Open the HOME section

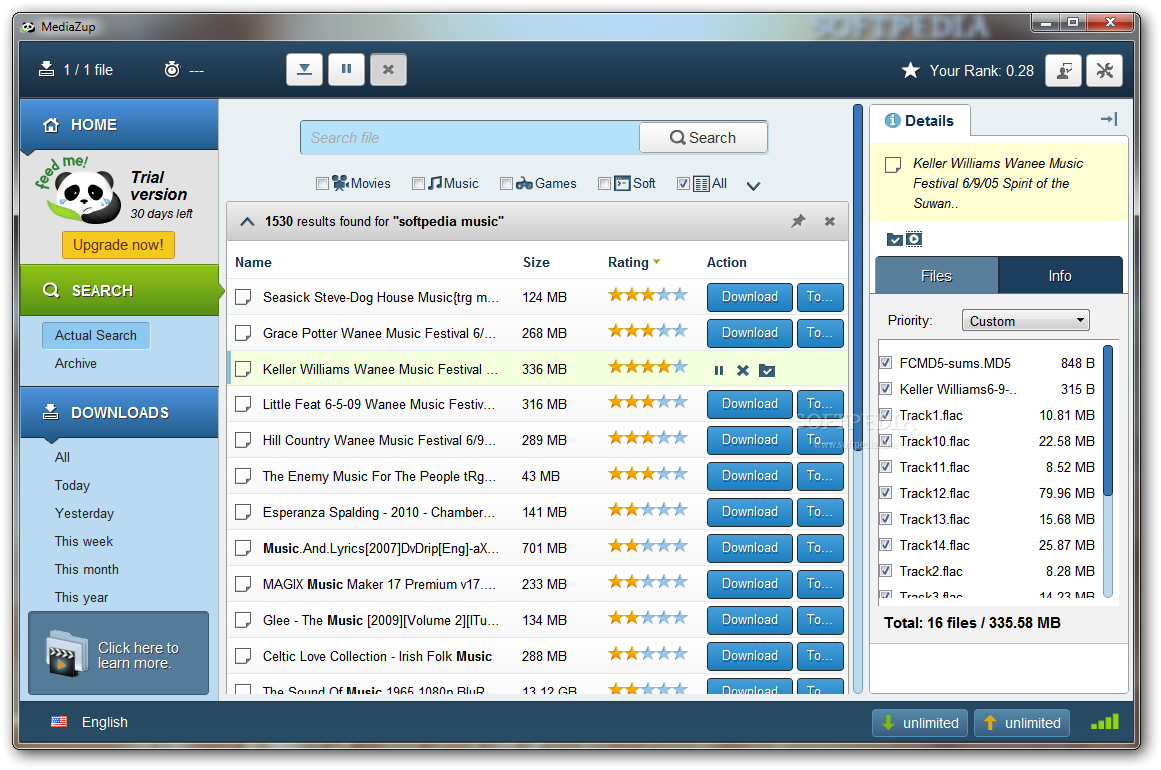(x=119, y=124)
